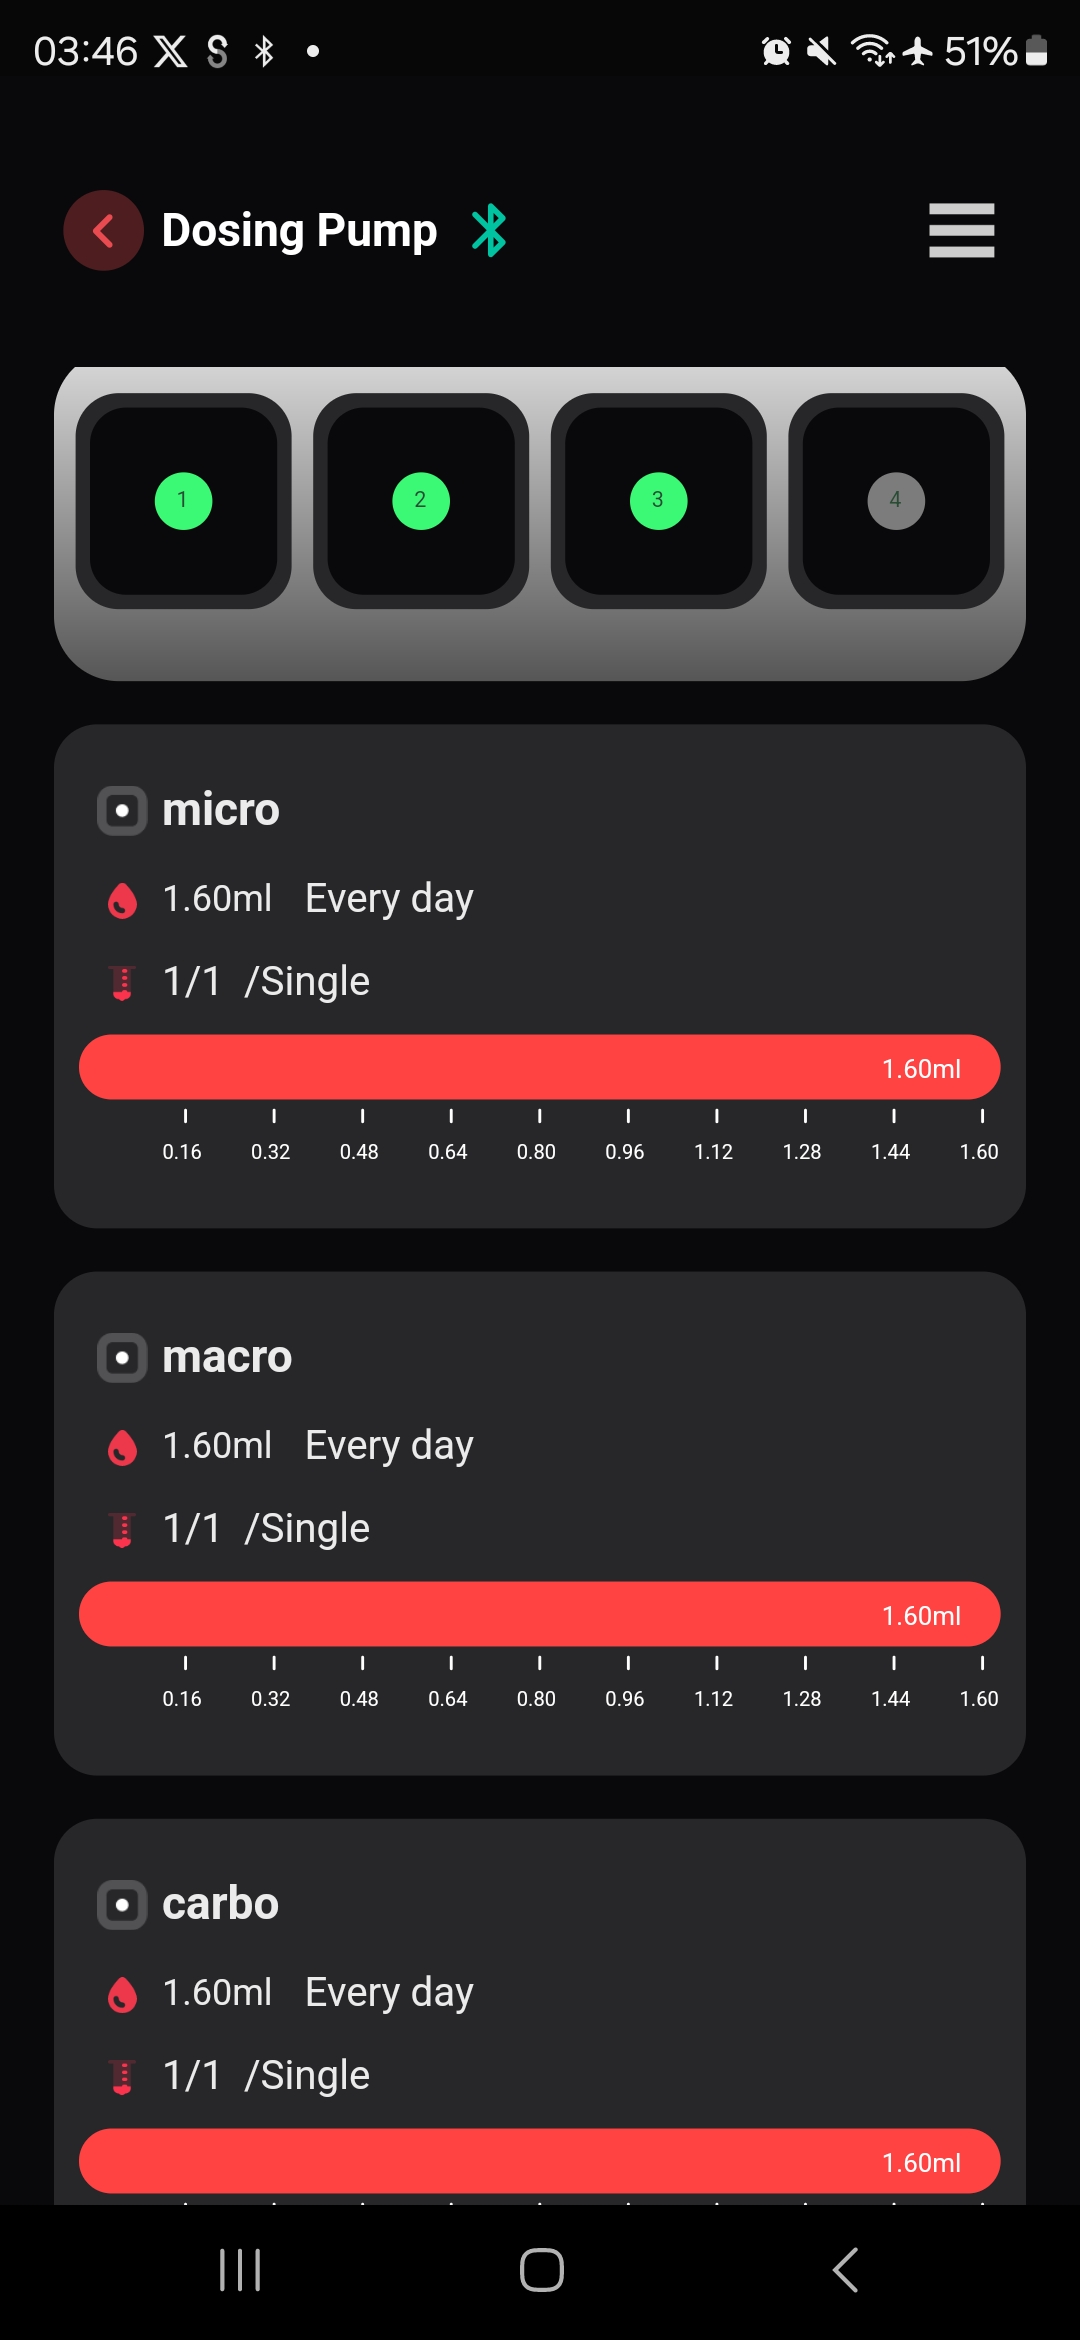This screenshot has height=2340, width=1080.
Task: Tap the micro droplet dose icon
Action: pyautogui.click(x=122, y=900)
